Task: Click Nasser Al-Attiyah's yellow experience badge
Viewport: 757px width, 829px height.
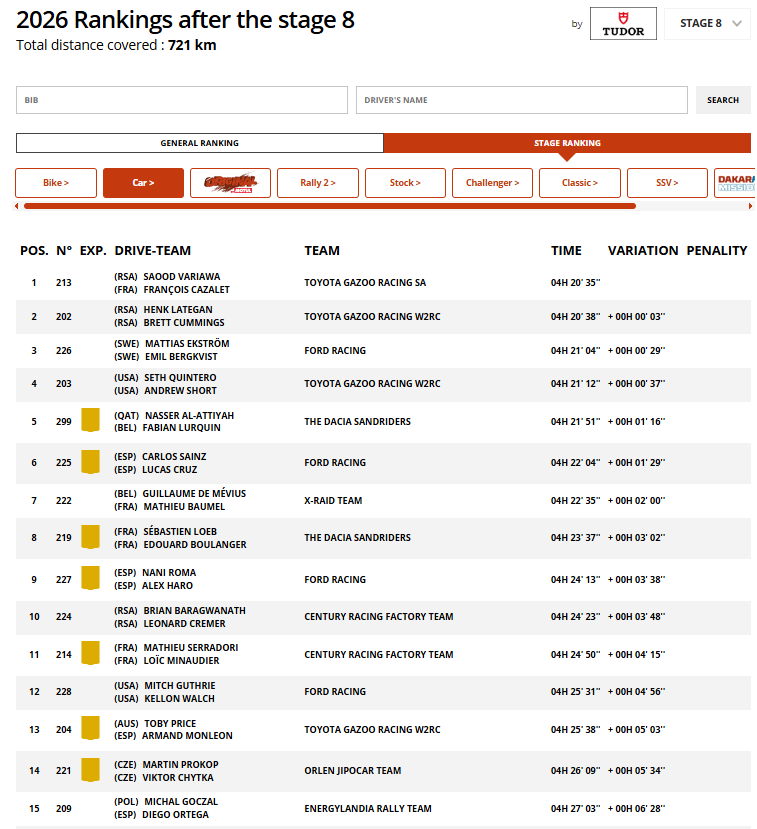Action: [90, 420]
